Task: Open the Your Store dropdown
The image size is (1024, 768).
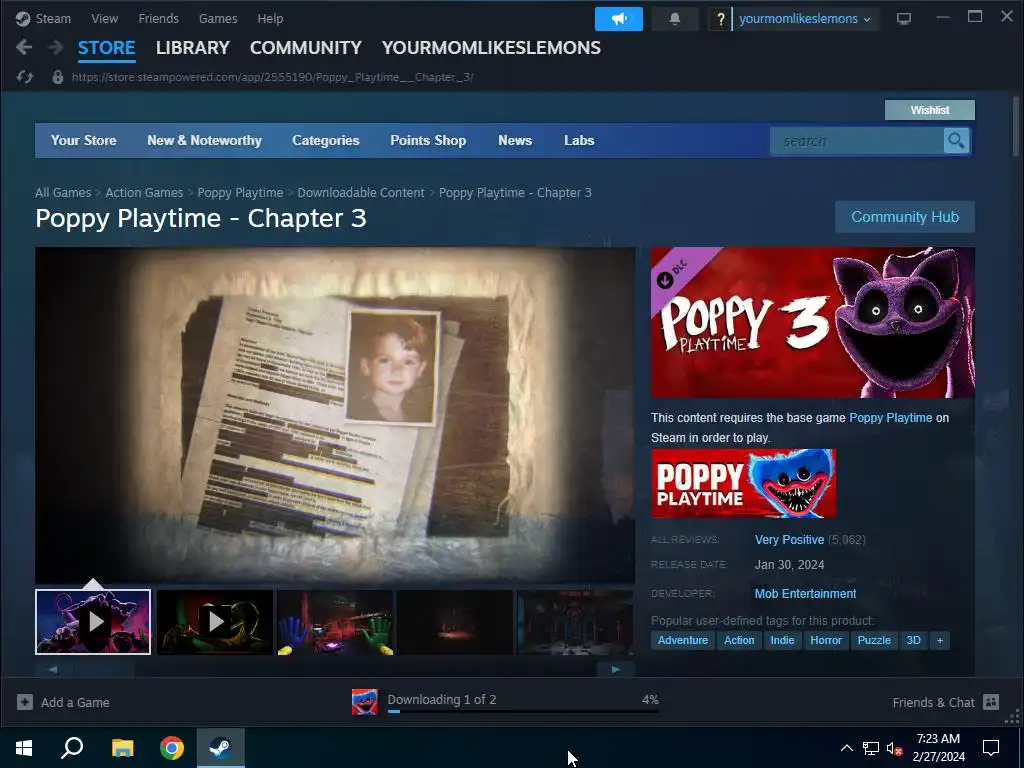Action: pos(84,140)
